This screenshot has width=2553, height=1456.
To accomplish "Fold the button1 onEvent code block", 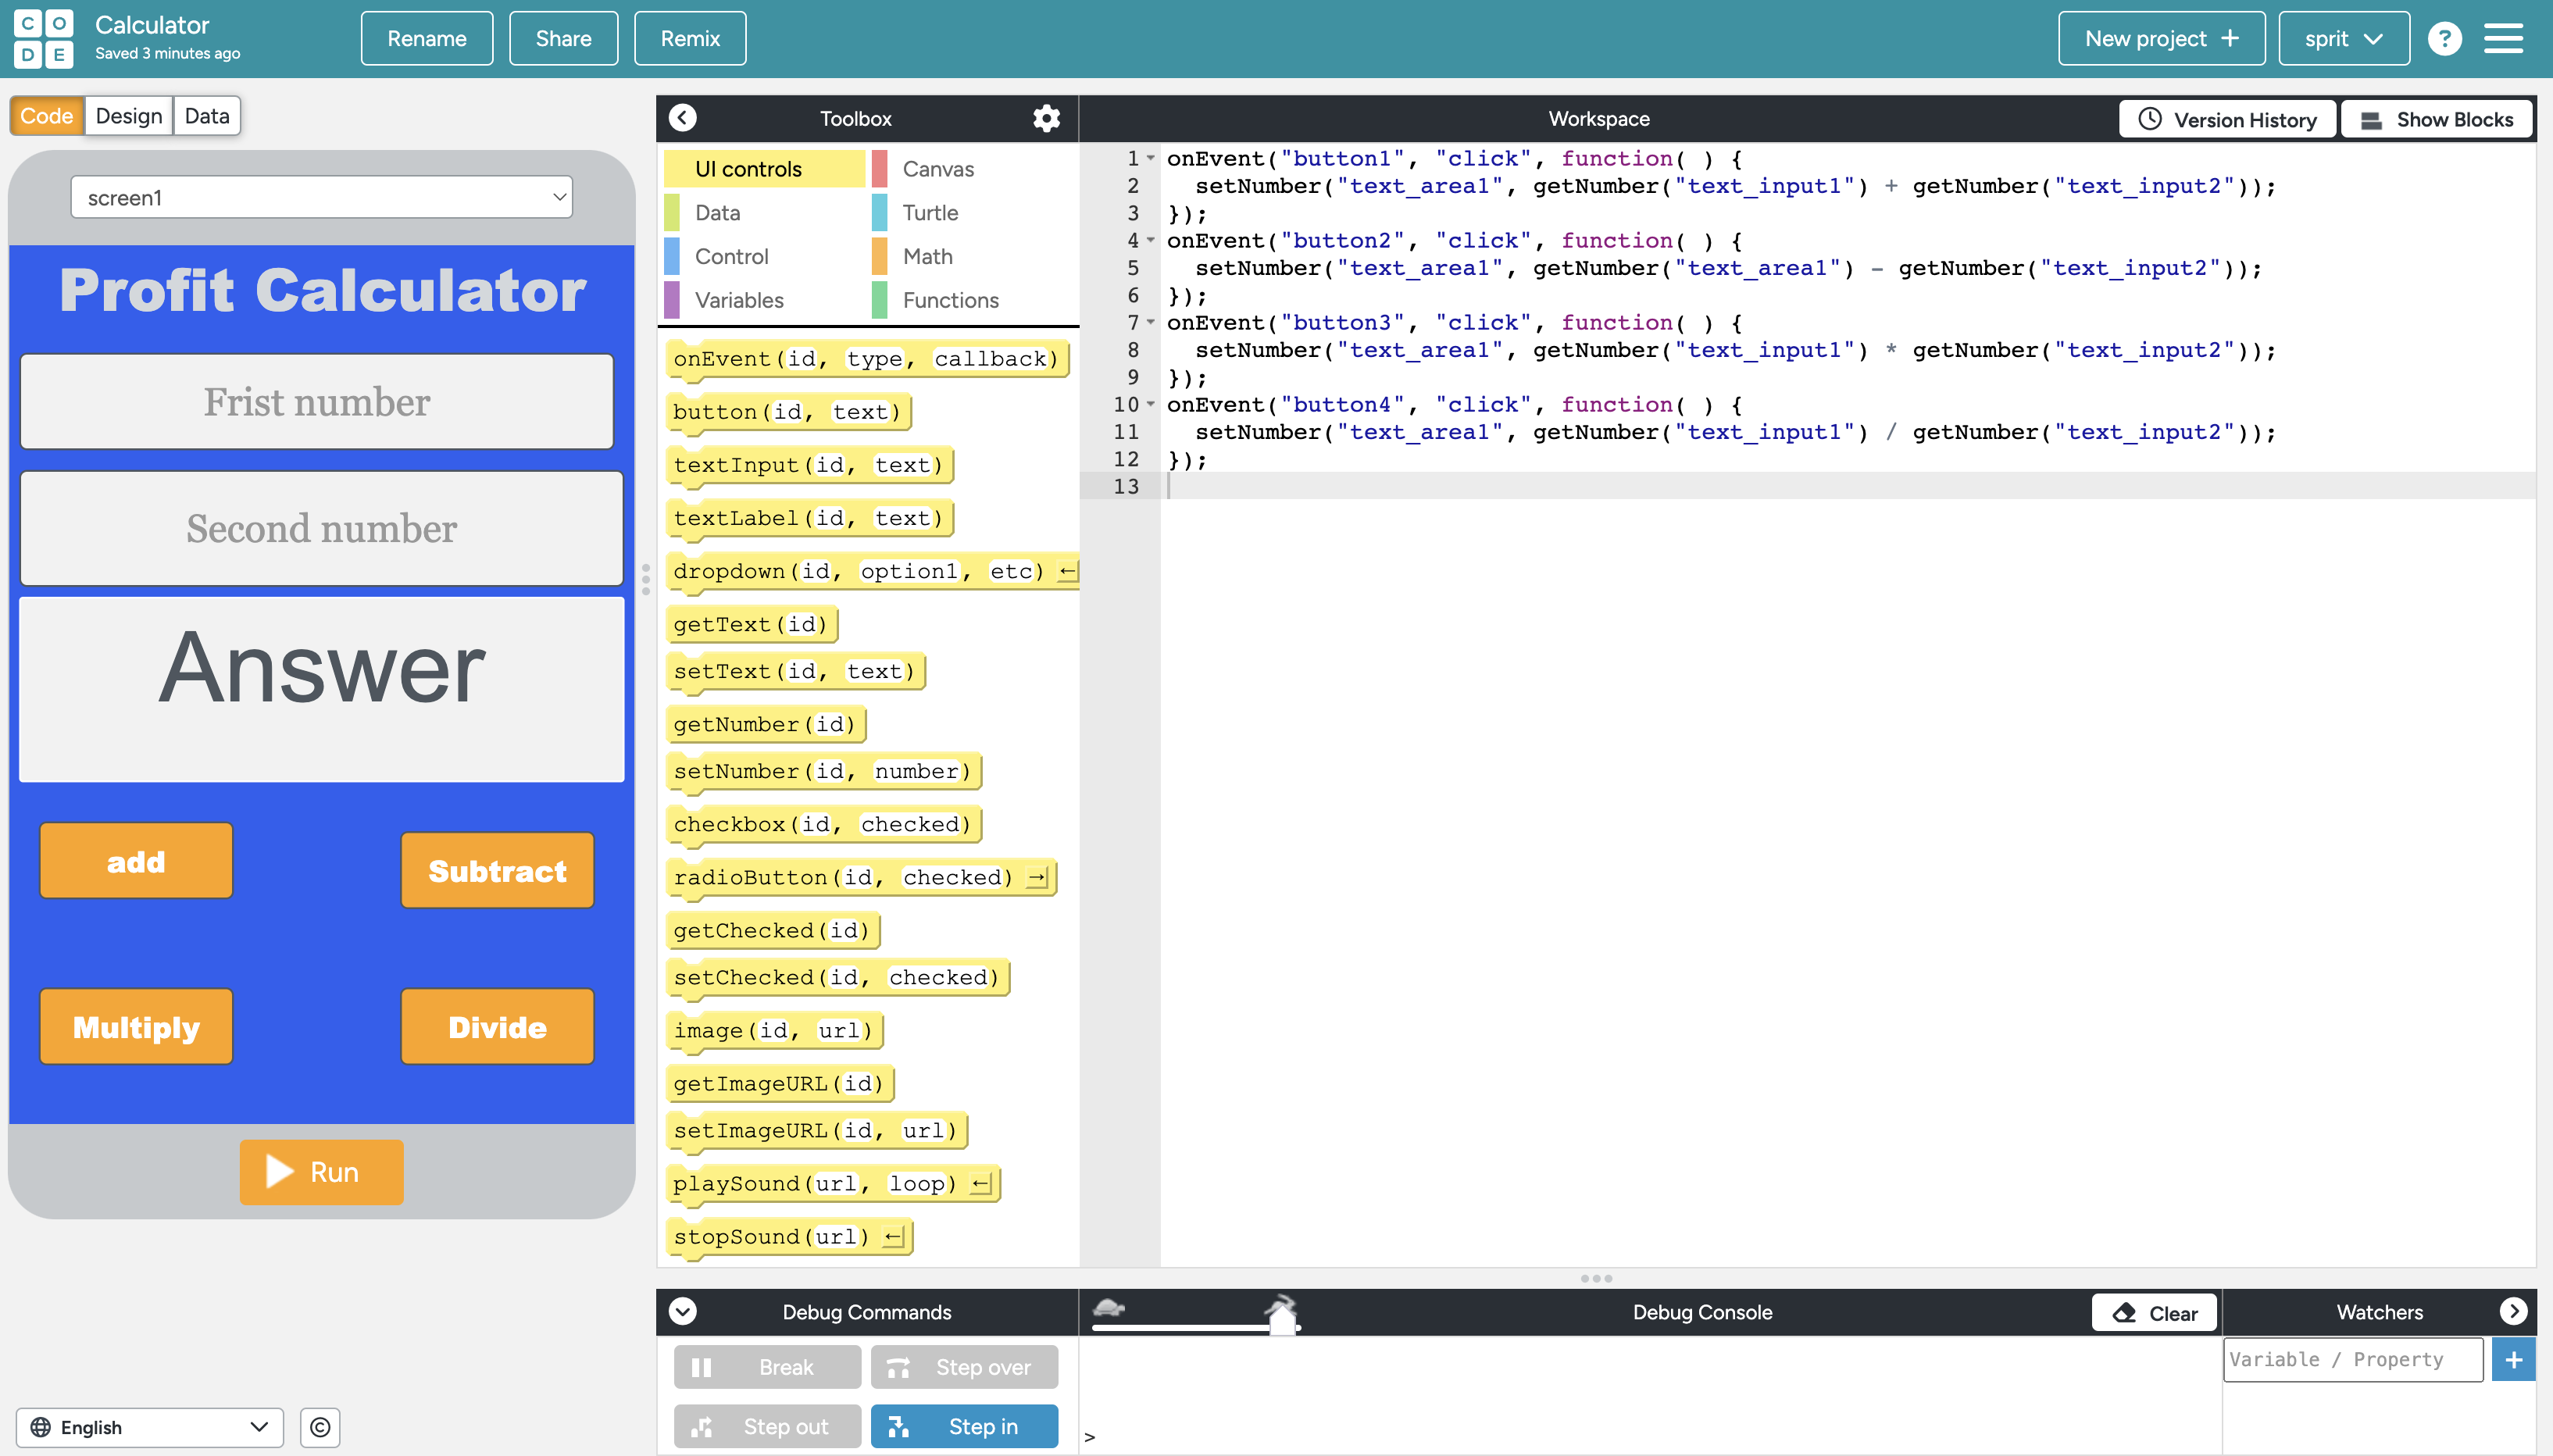I will [1151, 158].
